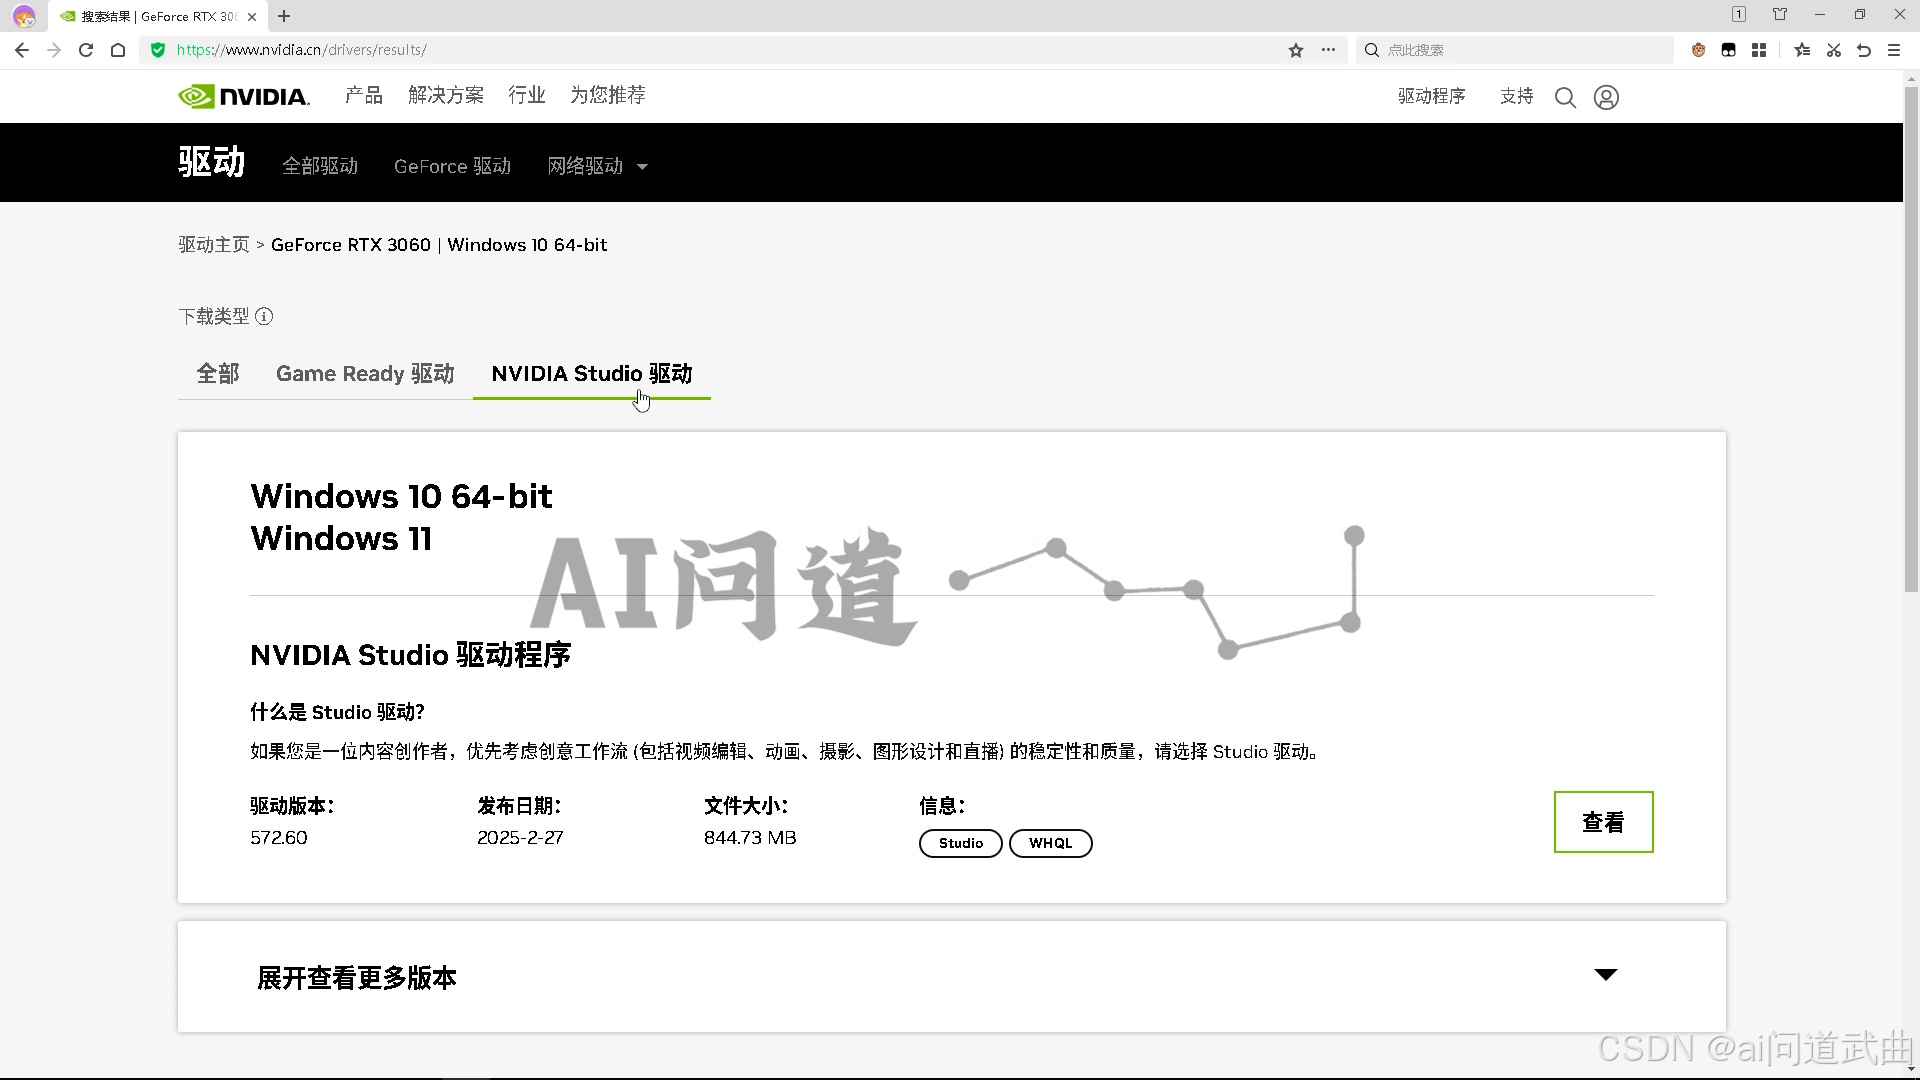Bookmark page with the star icon
The image size is (1920, 1080).
1296,50
